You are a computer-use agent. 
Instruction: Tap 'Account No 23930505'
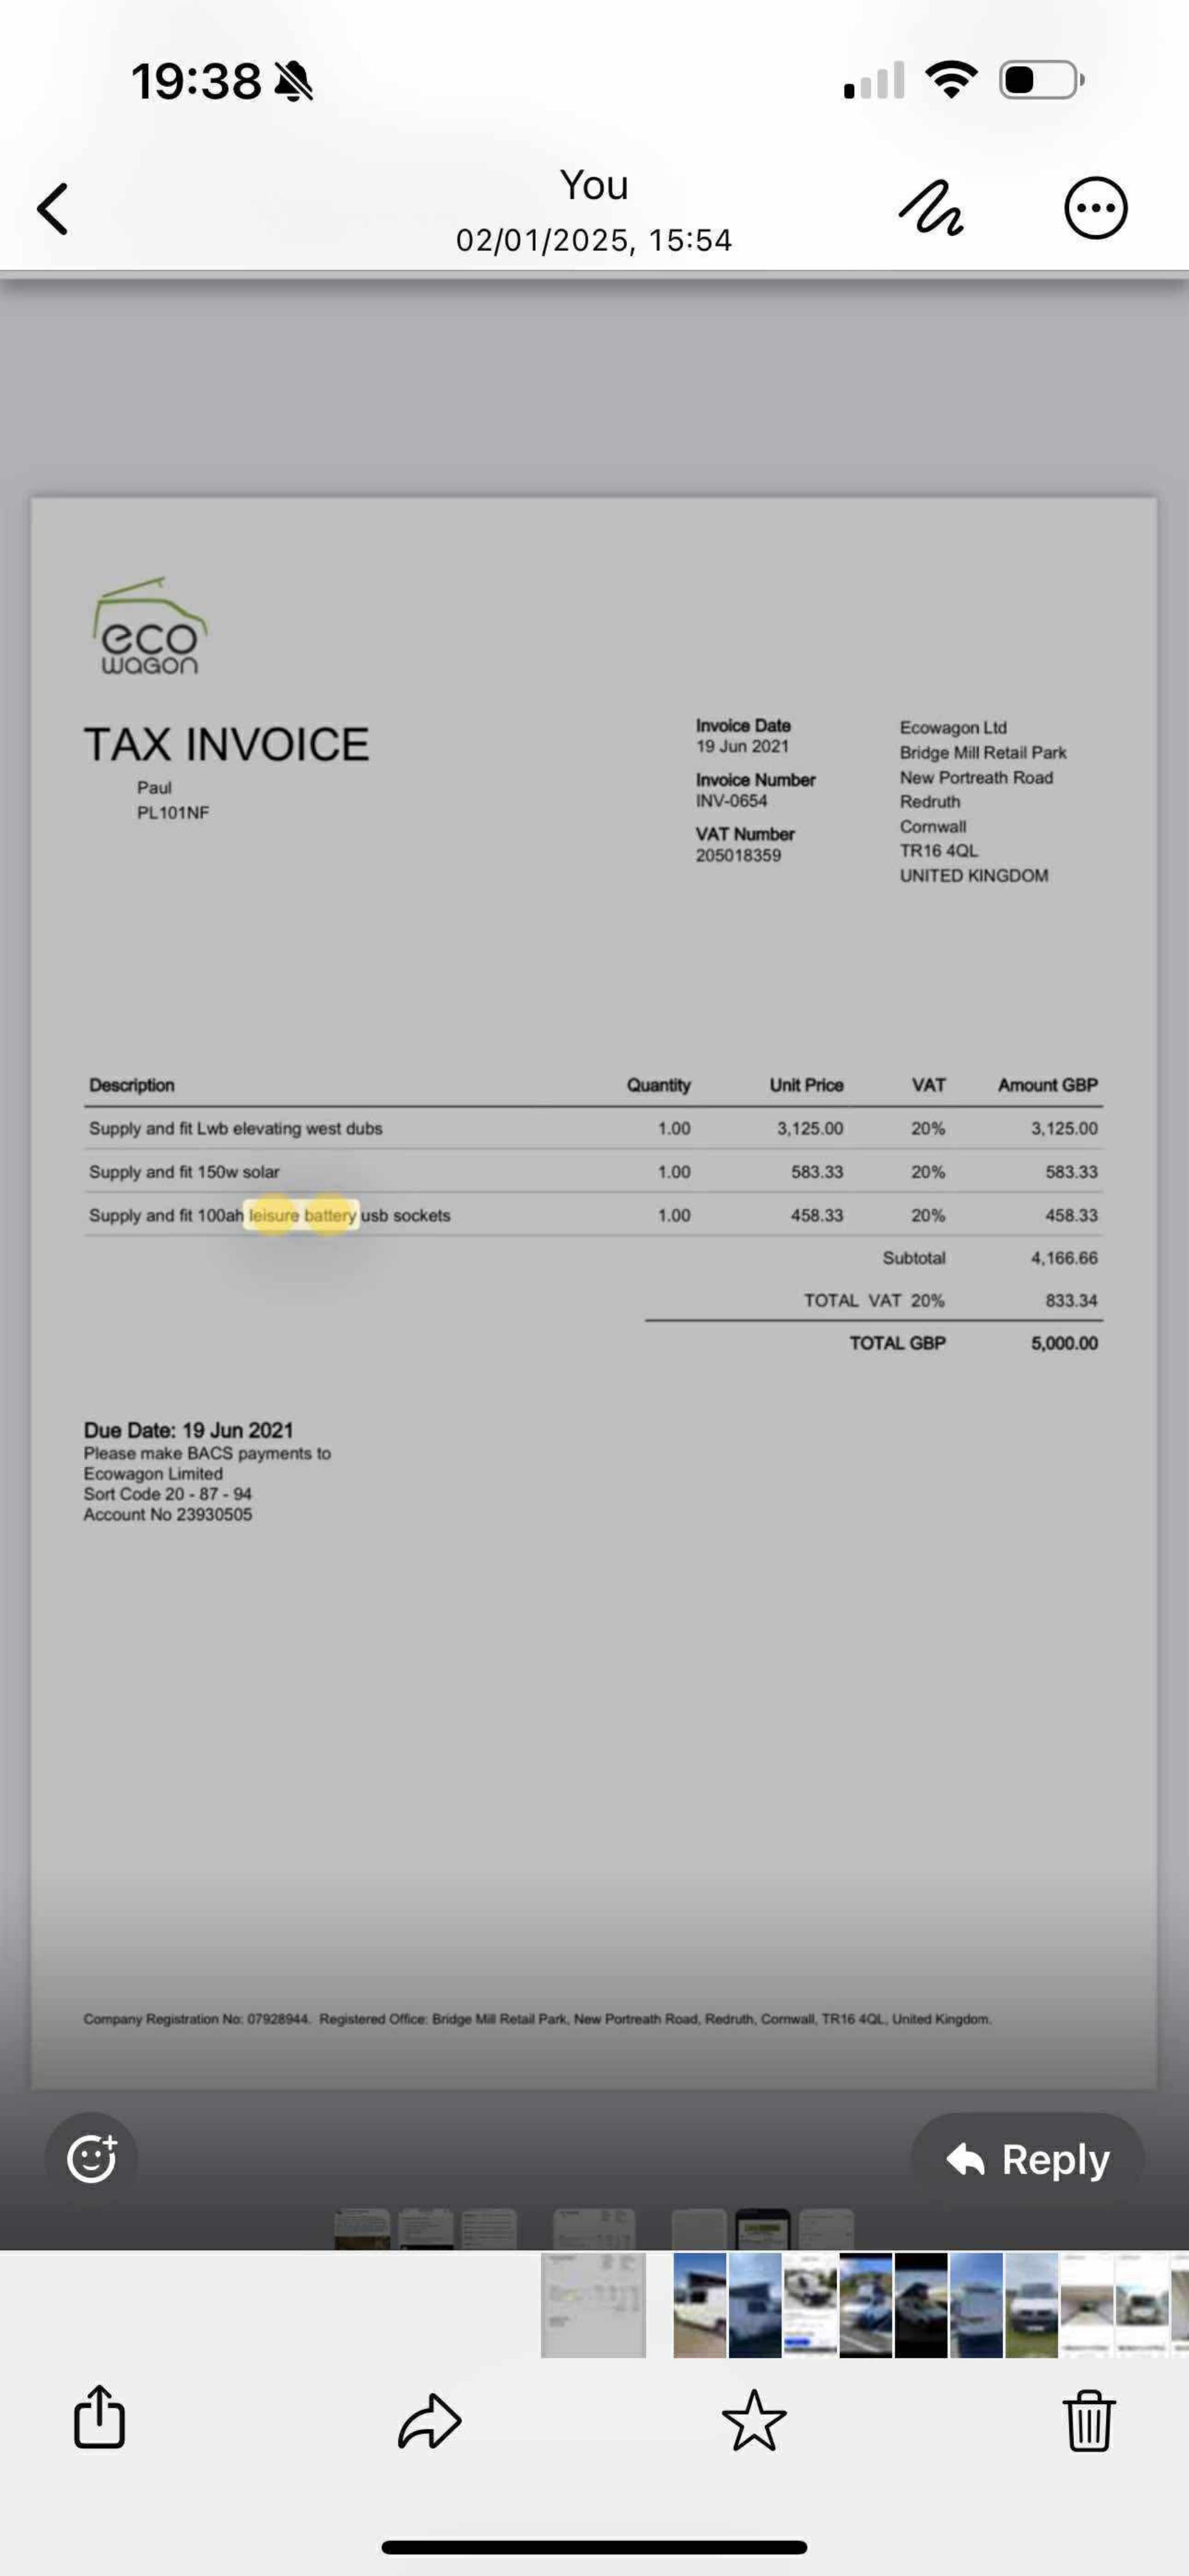click(167, 1514)
